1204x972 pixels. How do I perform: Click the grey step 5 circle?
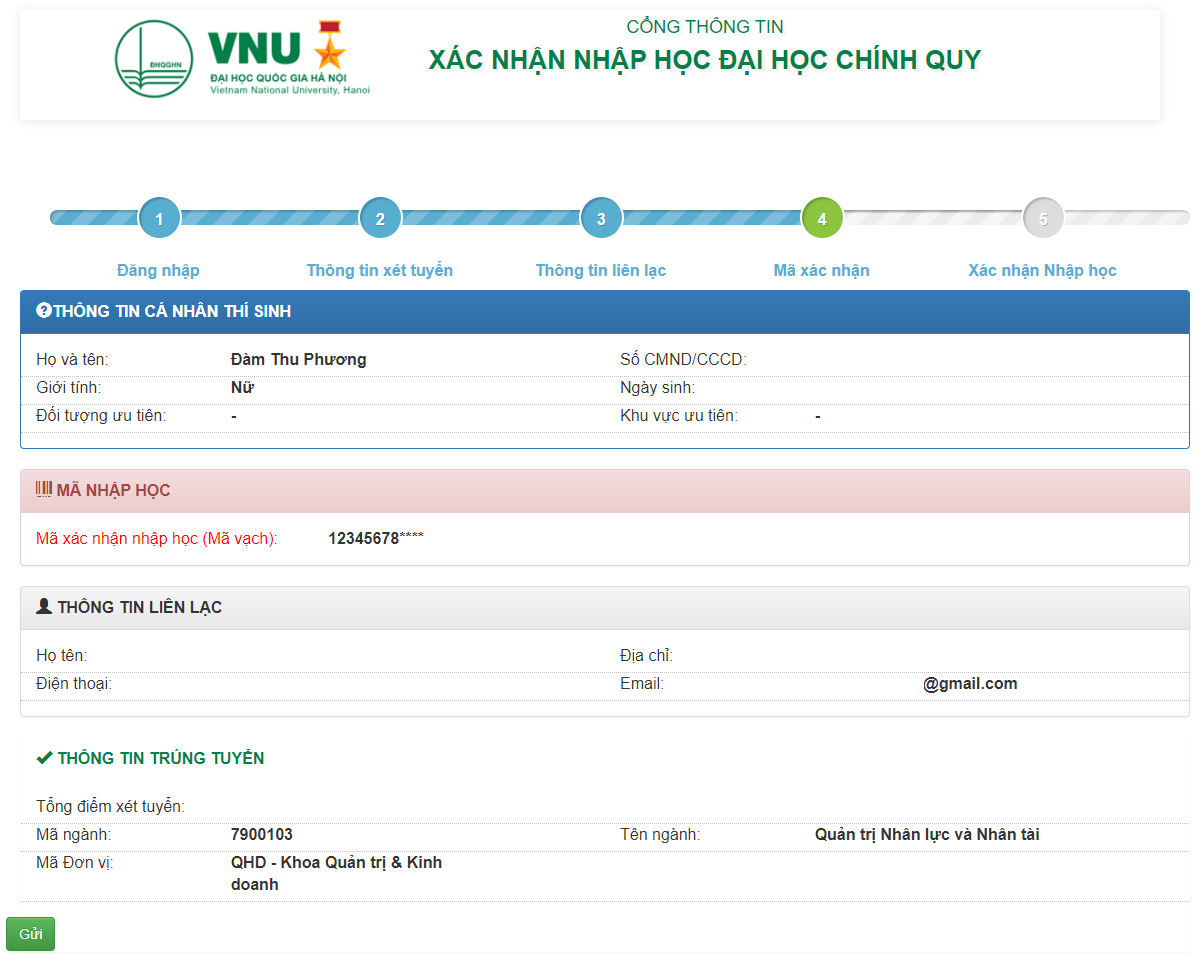pyautogui.click(x=1043, y=218)
